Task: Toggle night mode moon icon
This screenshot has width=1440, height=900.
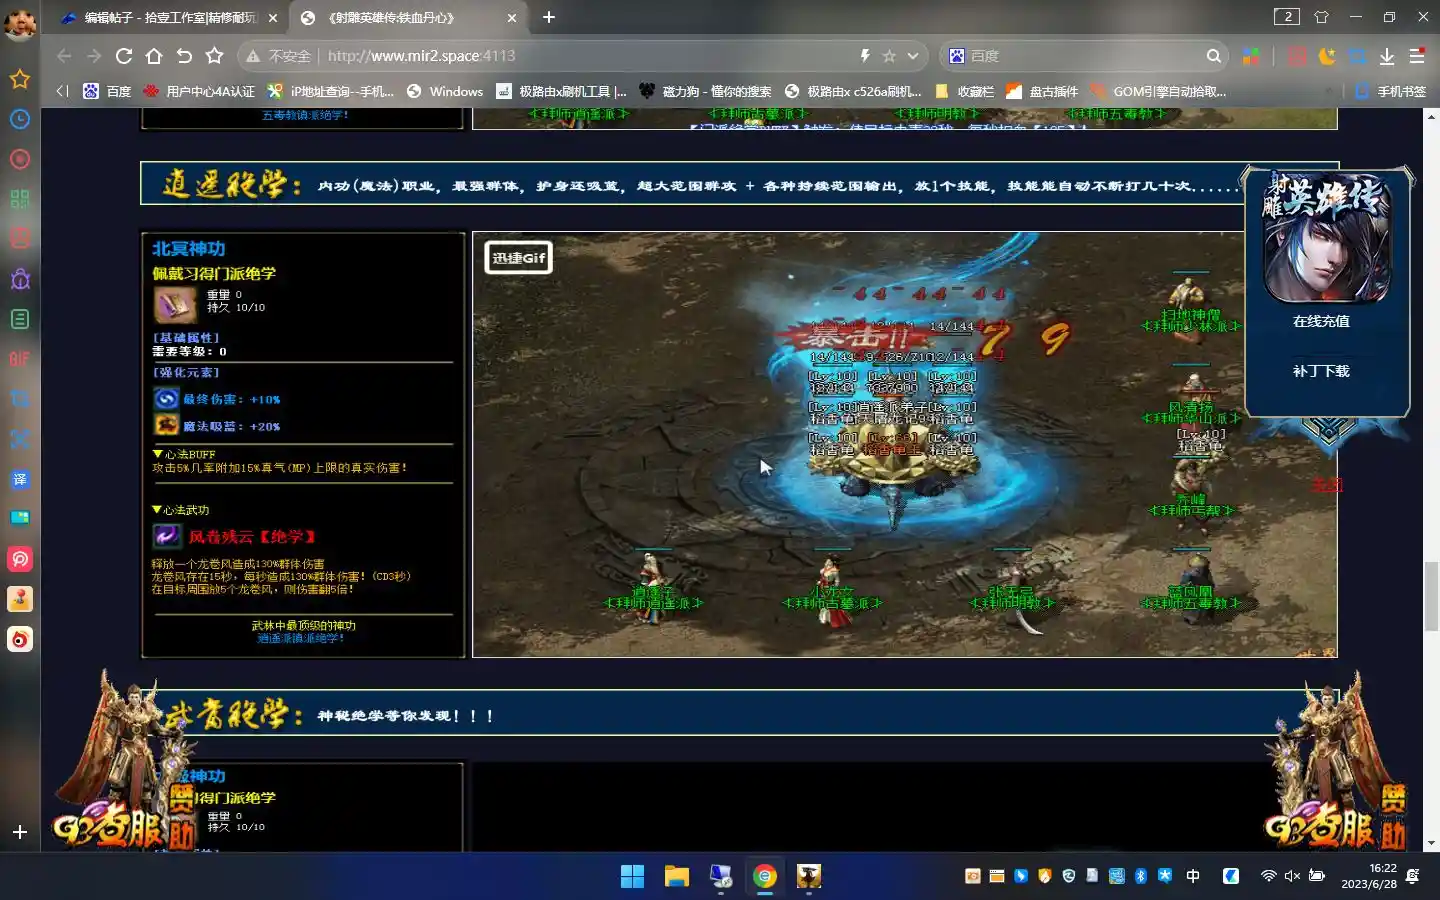Action: click(x=1327, y=56)
